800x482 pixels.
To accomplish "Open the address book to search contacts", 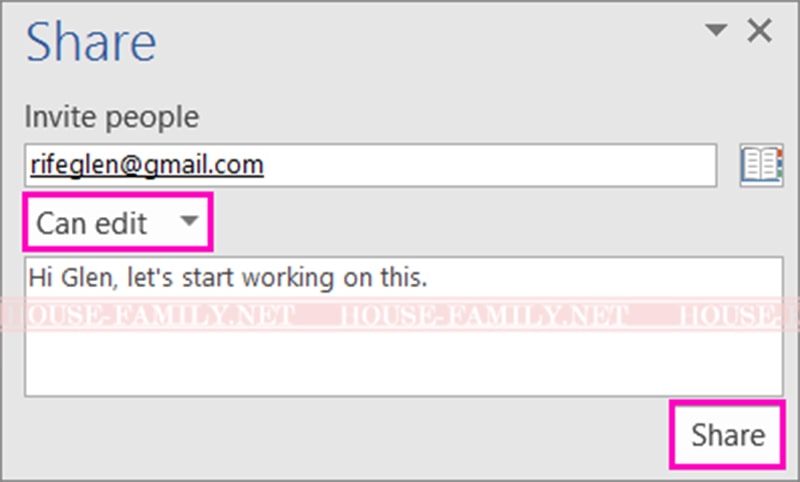I will (761, 165).
